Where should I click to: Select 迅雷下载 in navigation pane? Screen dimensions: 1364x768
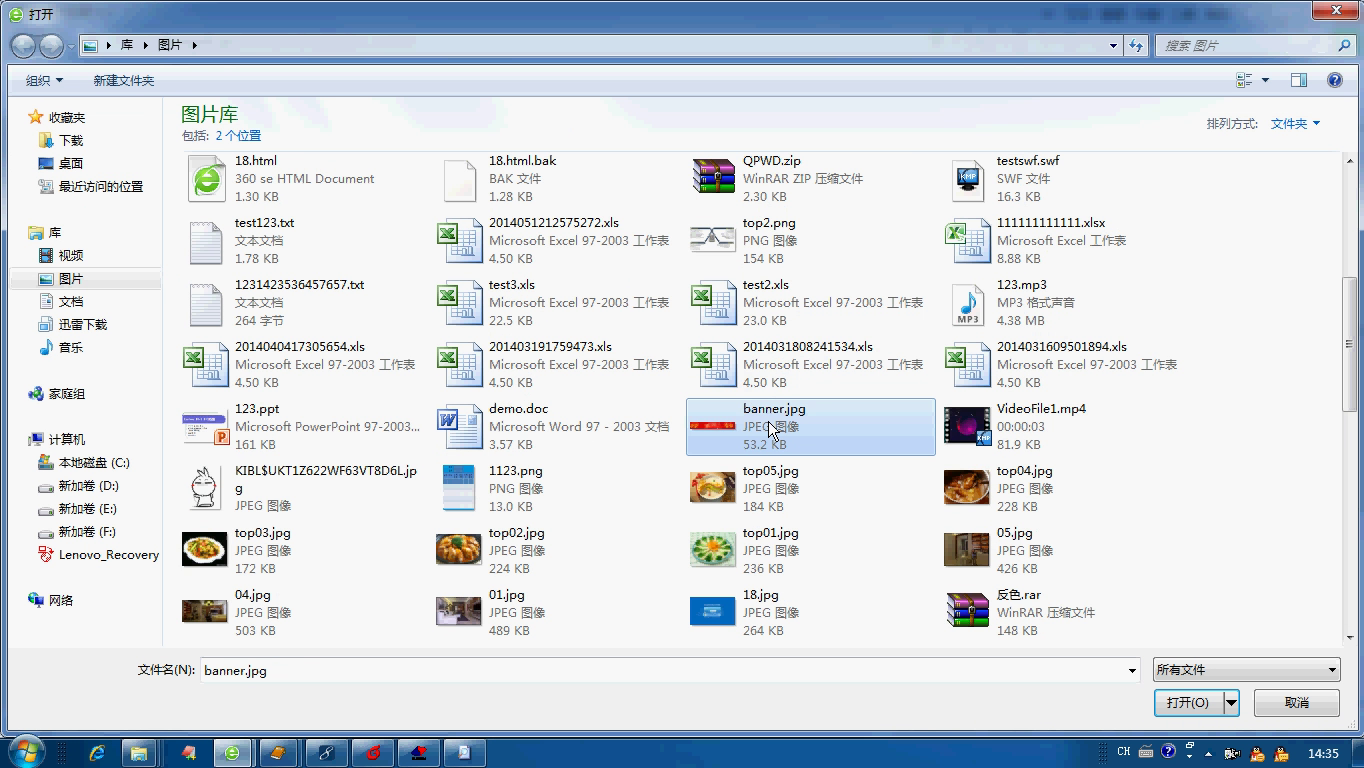(x=82, y=325)
